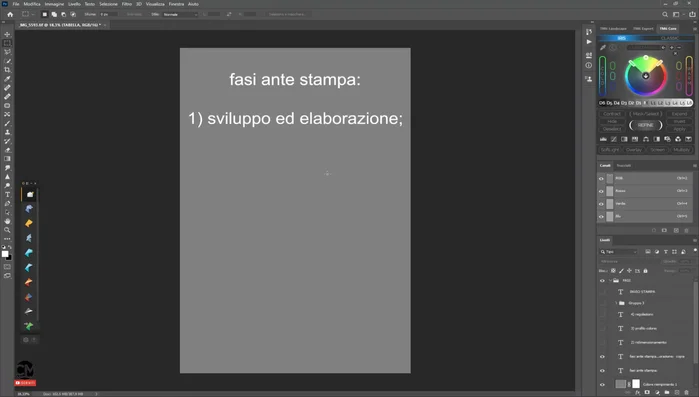Open the layer filter Tipo dropdown
Screen dimensions: 699x397
click(x=619, y=252)
